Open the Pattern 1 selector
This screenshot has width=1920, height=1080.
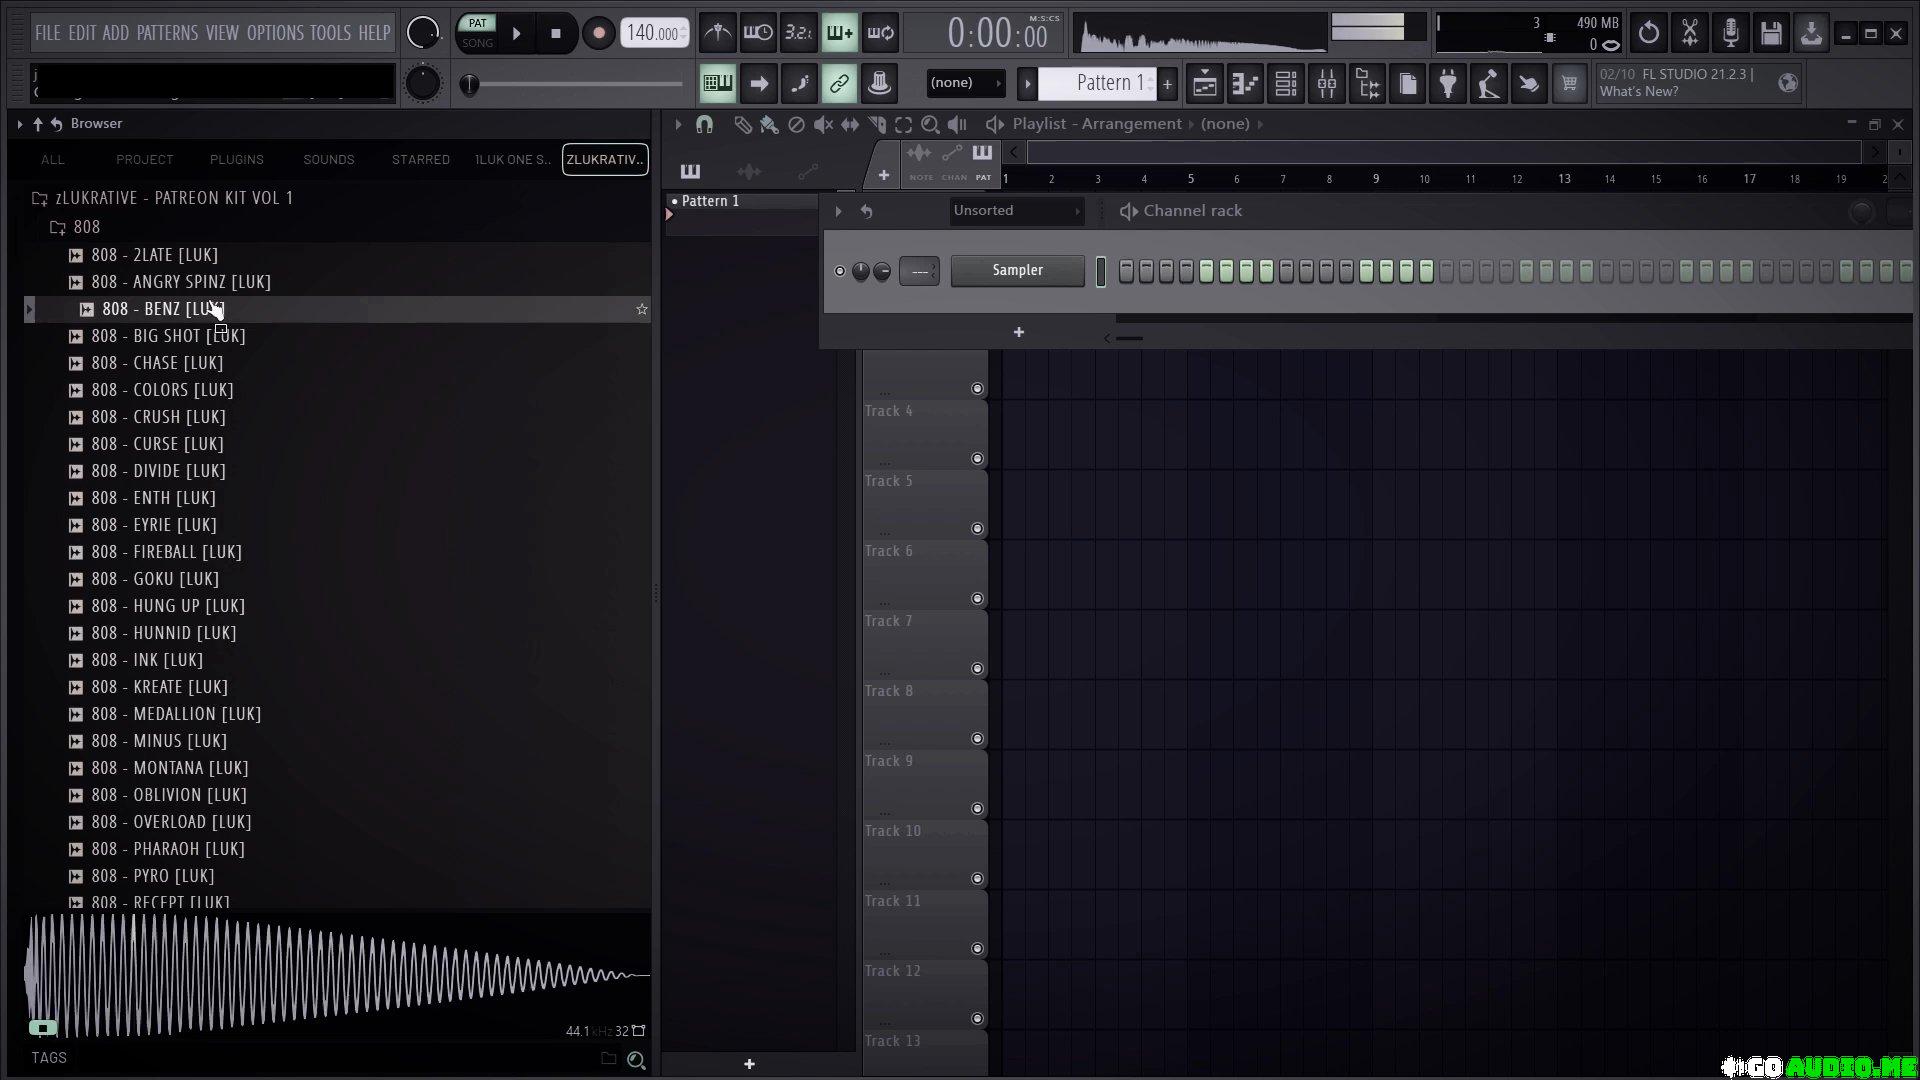point(1098,83)
